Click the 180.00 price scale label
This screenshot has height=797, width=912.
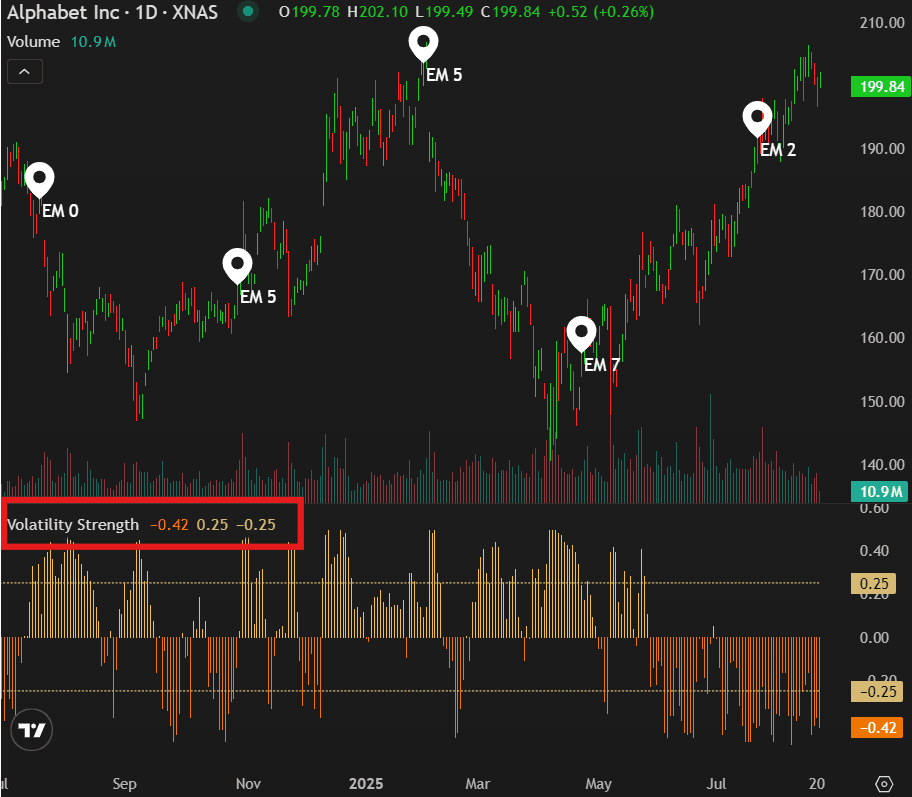(x=882, y=212)
